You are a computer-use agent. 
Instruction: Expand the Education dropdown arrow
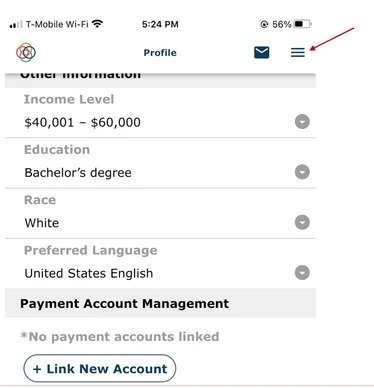[302, 172]
